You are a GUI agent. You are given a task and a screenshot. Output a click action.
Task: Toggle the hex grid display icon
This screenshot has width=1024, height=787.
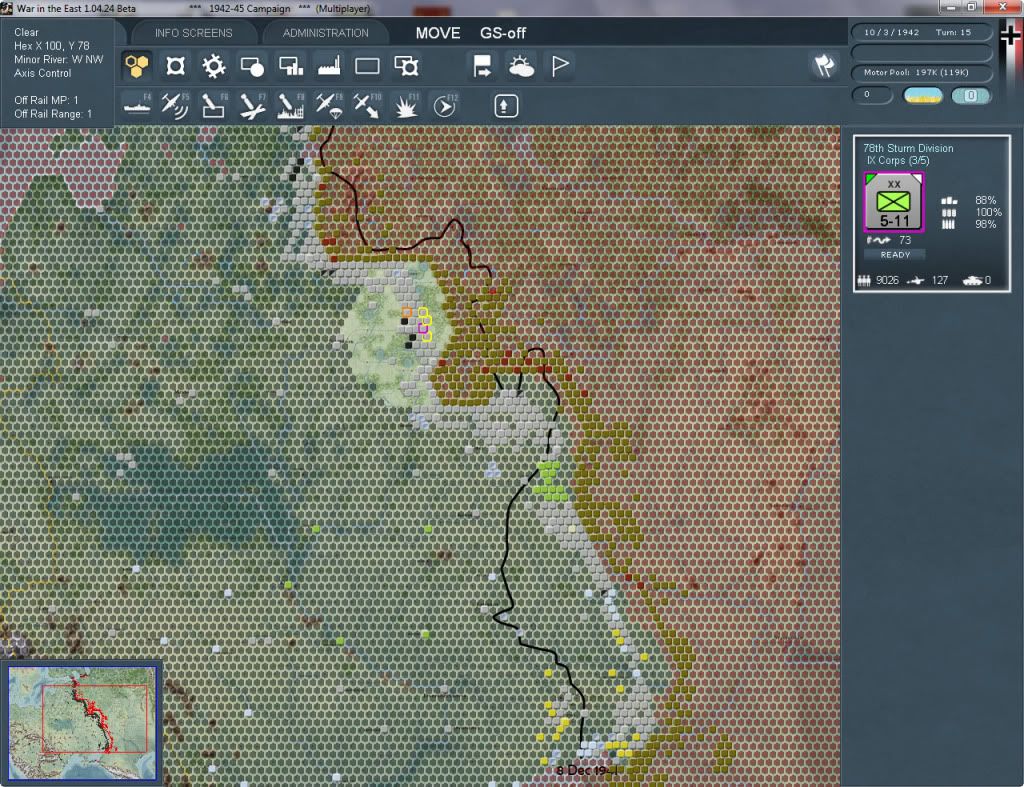[136, 66]
